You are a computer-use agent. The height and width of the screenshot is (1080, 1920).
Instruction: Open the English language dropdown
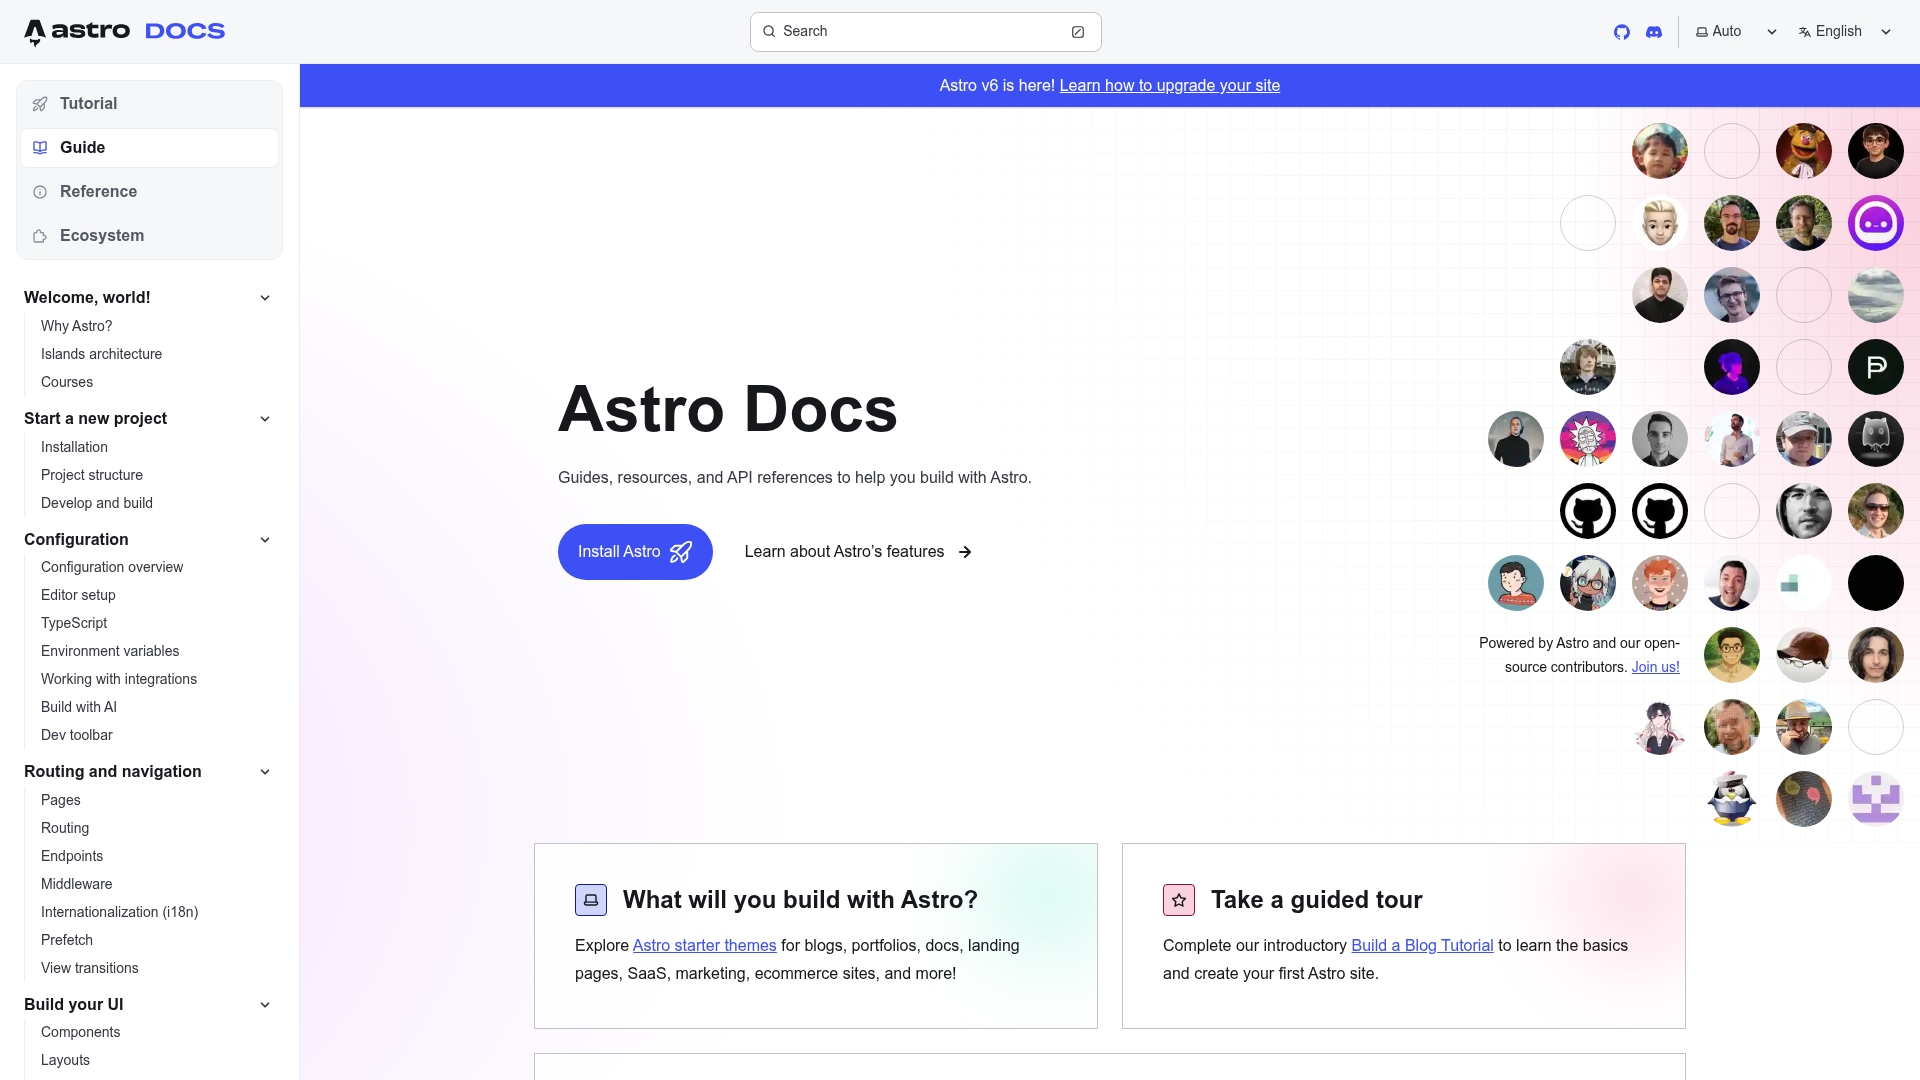tap(1845, 32)
